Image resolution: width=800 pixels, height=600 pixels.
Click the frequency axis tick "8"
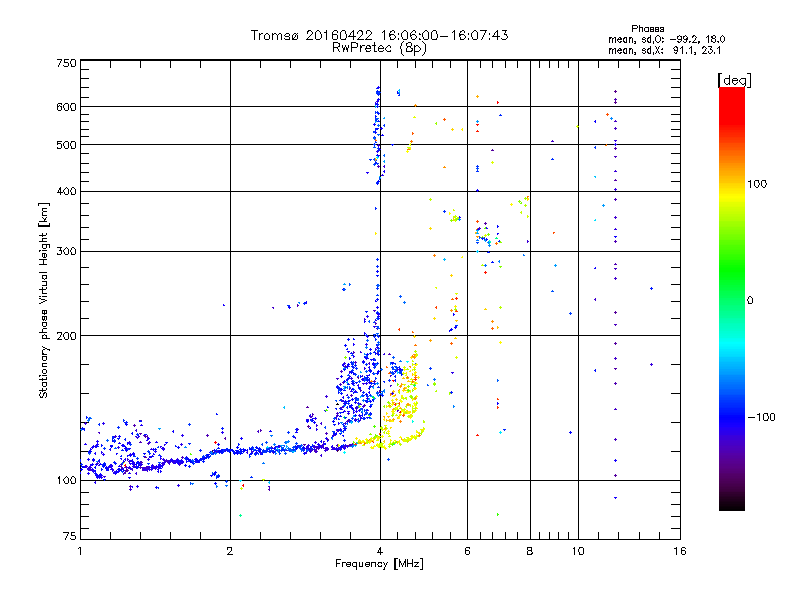tap(530, 551)
